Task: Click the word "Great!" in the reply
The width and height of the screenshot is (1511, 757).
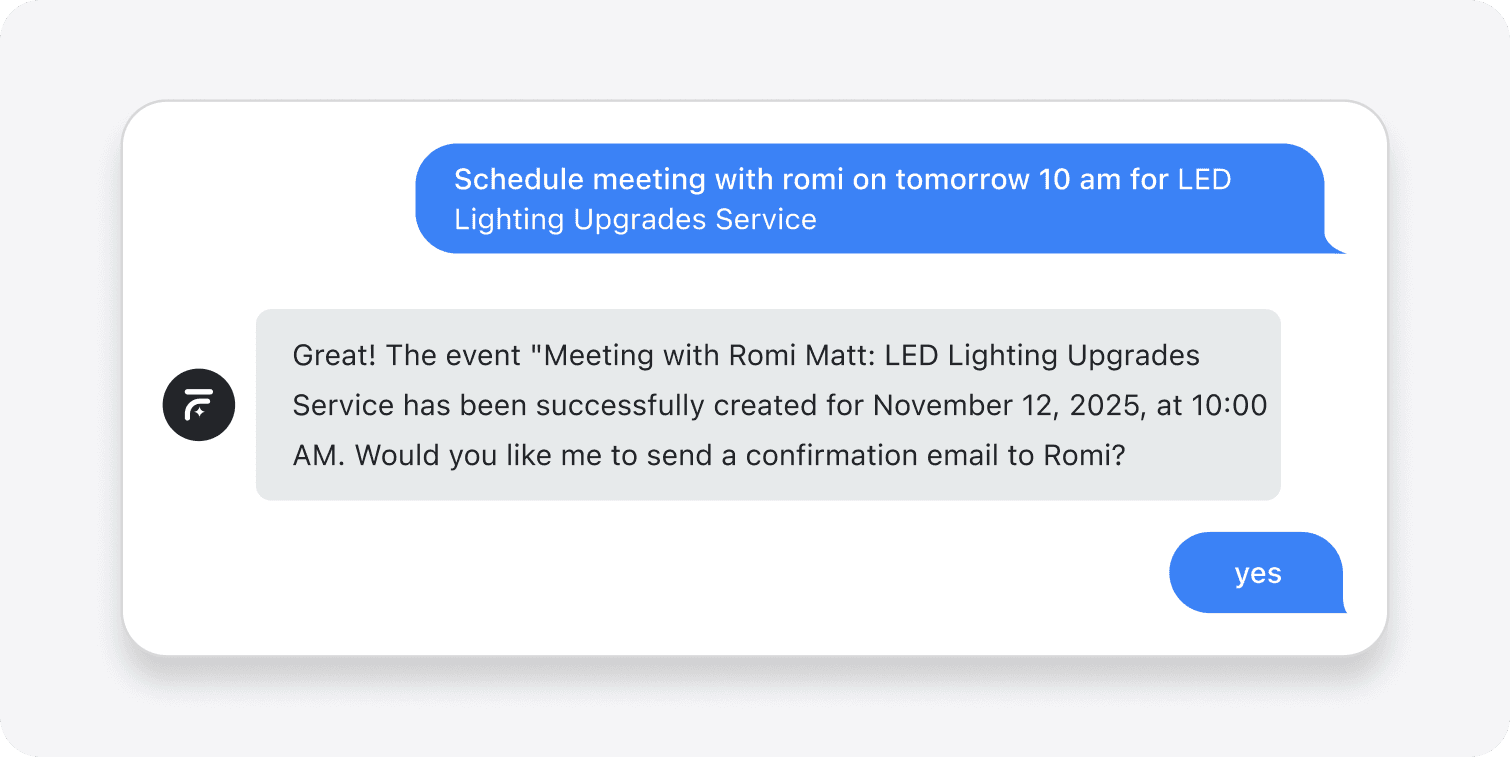Action: pyautogui.click(x=336, y=355)
